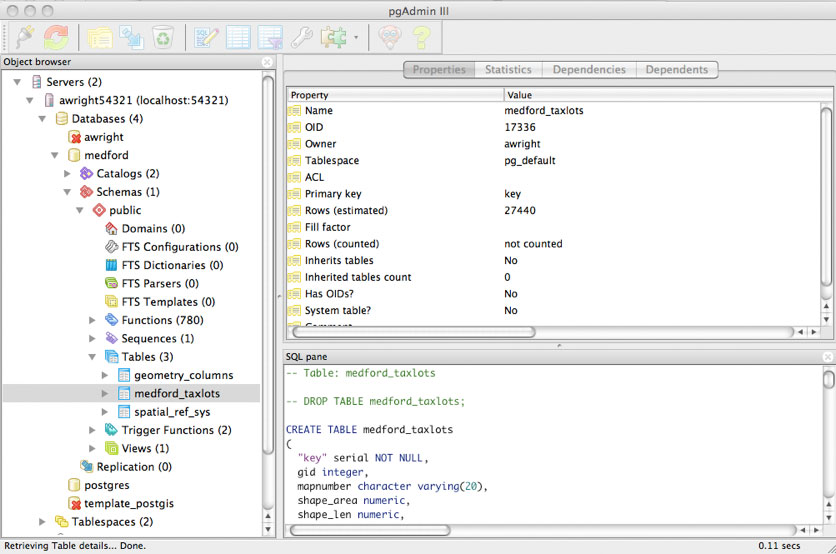Image resolution: width=836 pixels, height=554 pixels.
Task: Switch to the Dependents tab
Action: click(676, 70)
